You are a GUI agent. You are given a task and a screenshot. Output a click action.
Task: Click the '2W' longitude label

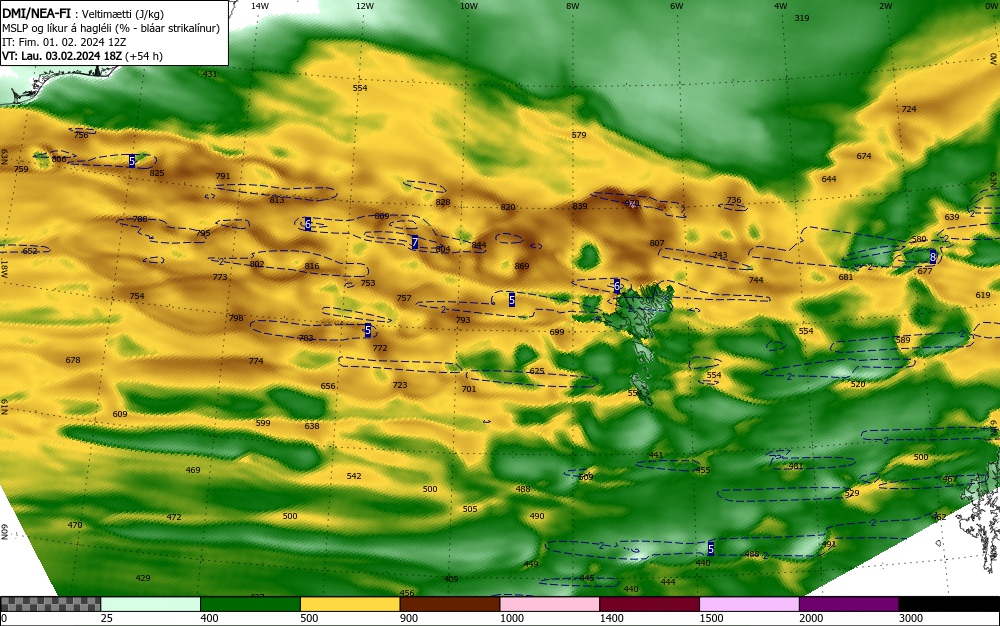click(x=885, y=6)
